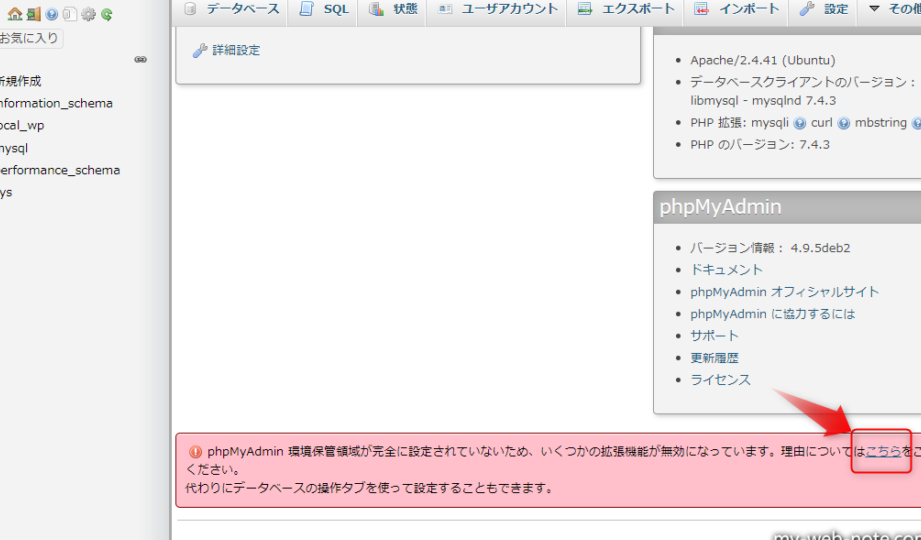The height and width of the screenshot is (540, 921).
Task: Select performance_schema database in tree
Action: [x=60, y=170]
